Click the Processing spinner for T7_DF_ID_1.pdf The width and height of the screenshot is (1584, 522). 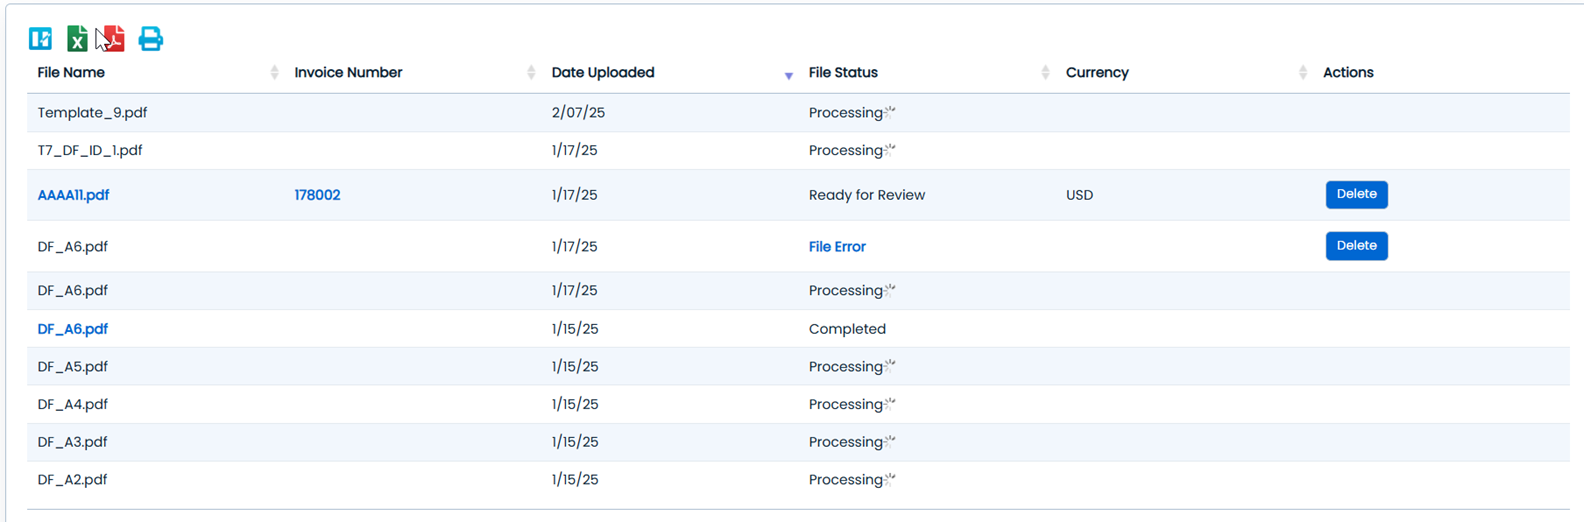click(x=890, y=150)
